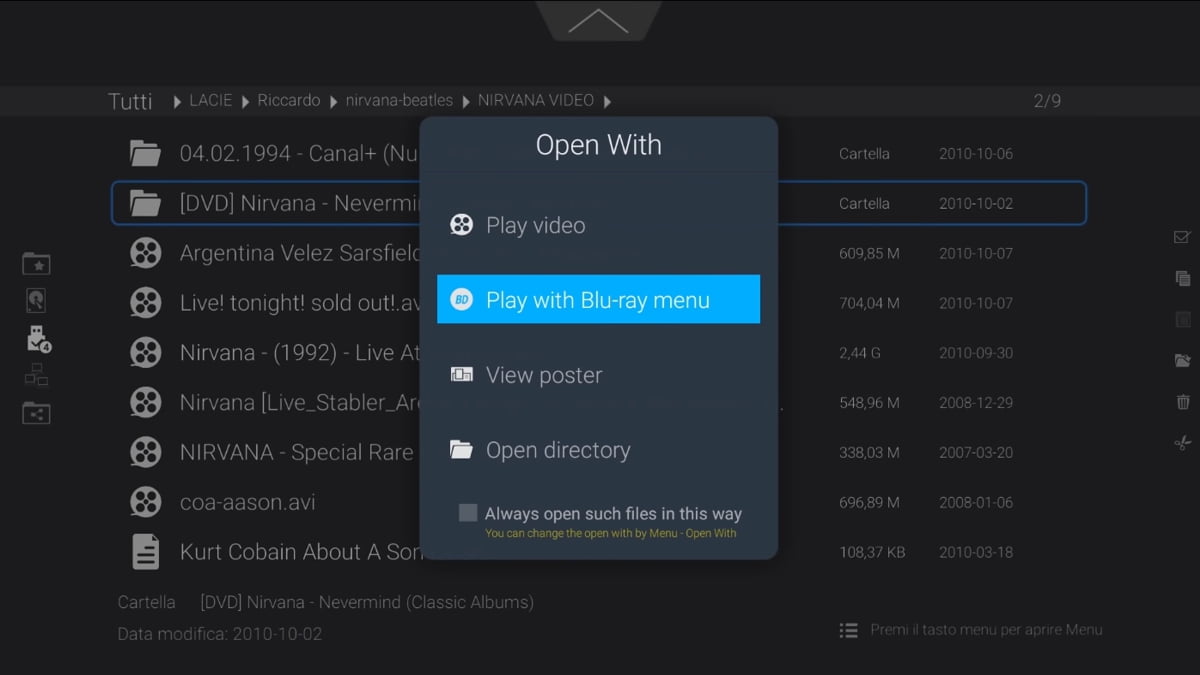Click the dimmed paste icon in right toolbar
The width and height of the screenshot is (1200, 675).
[1183, 320]
